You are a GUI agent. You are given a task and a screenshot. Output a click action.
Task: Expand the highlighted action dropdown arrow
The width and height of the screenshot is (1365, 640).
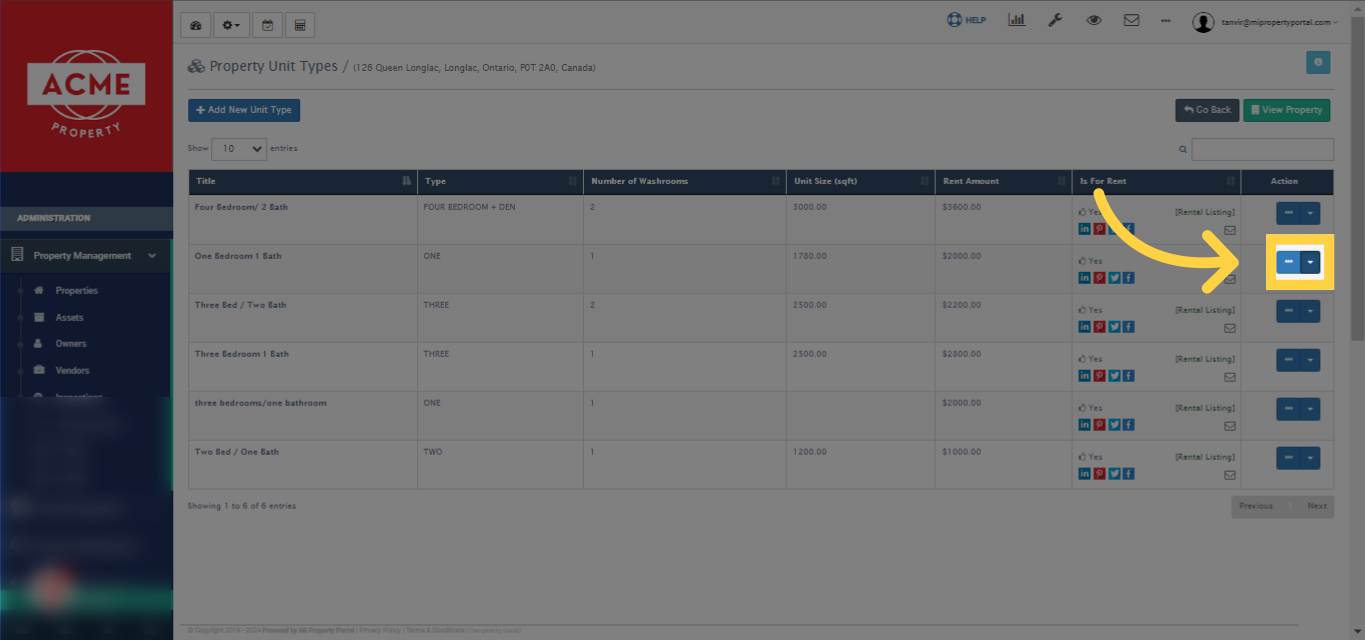point(1310,261)
